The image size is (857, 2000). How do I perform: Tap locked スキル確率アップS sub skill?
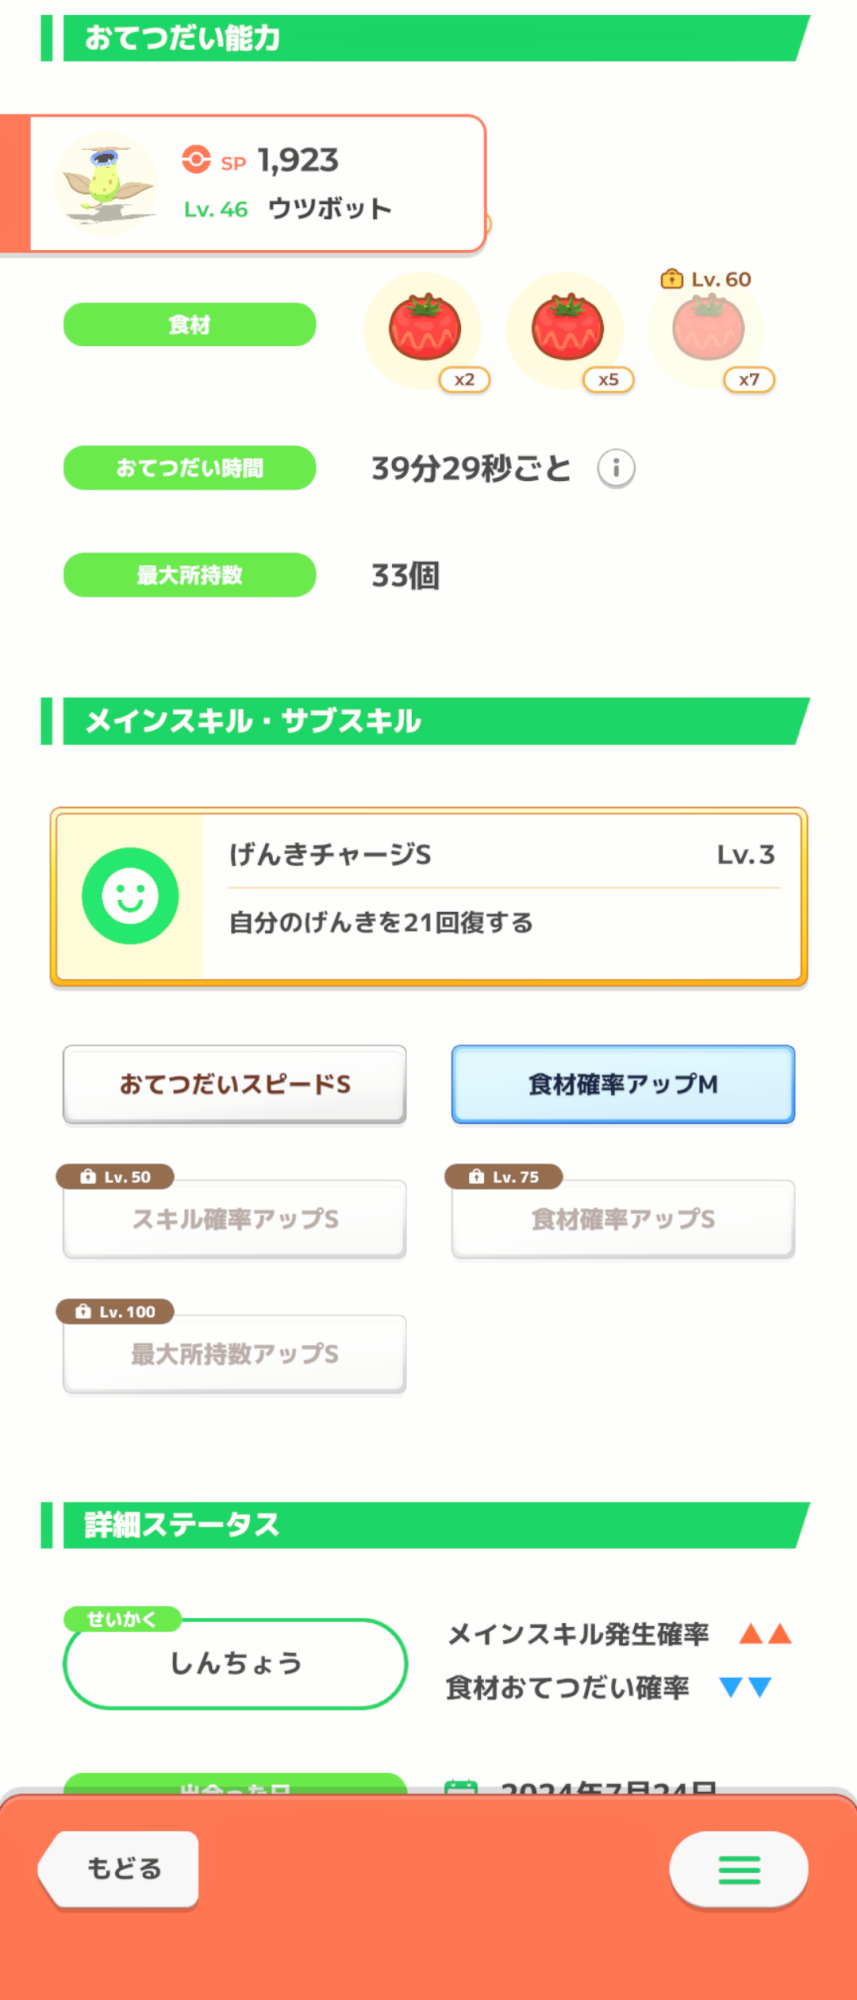235,1219
